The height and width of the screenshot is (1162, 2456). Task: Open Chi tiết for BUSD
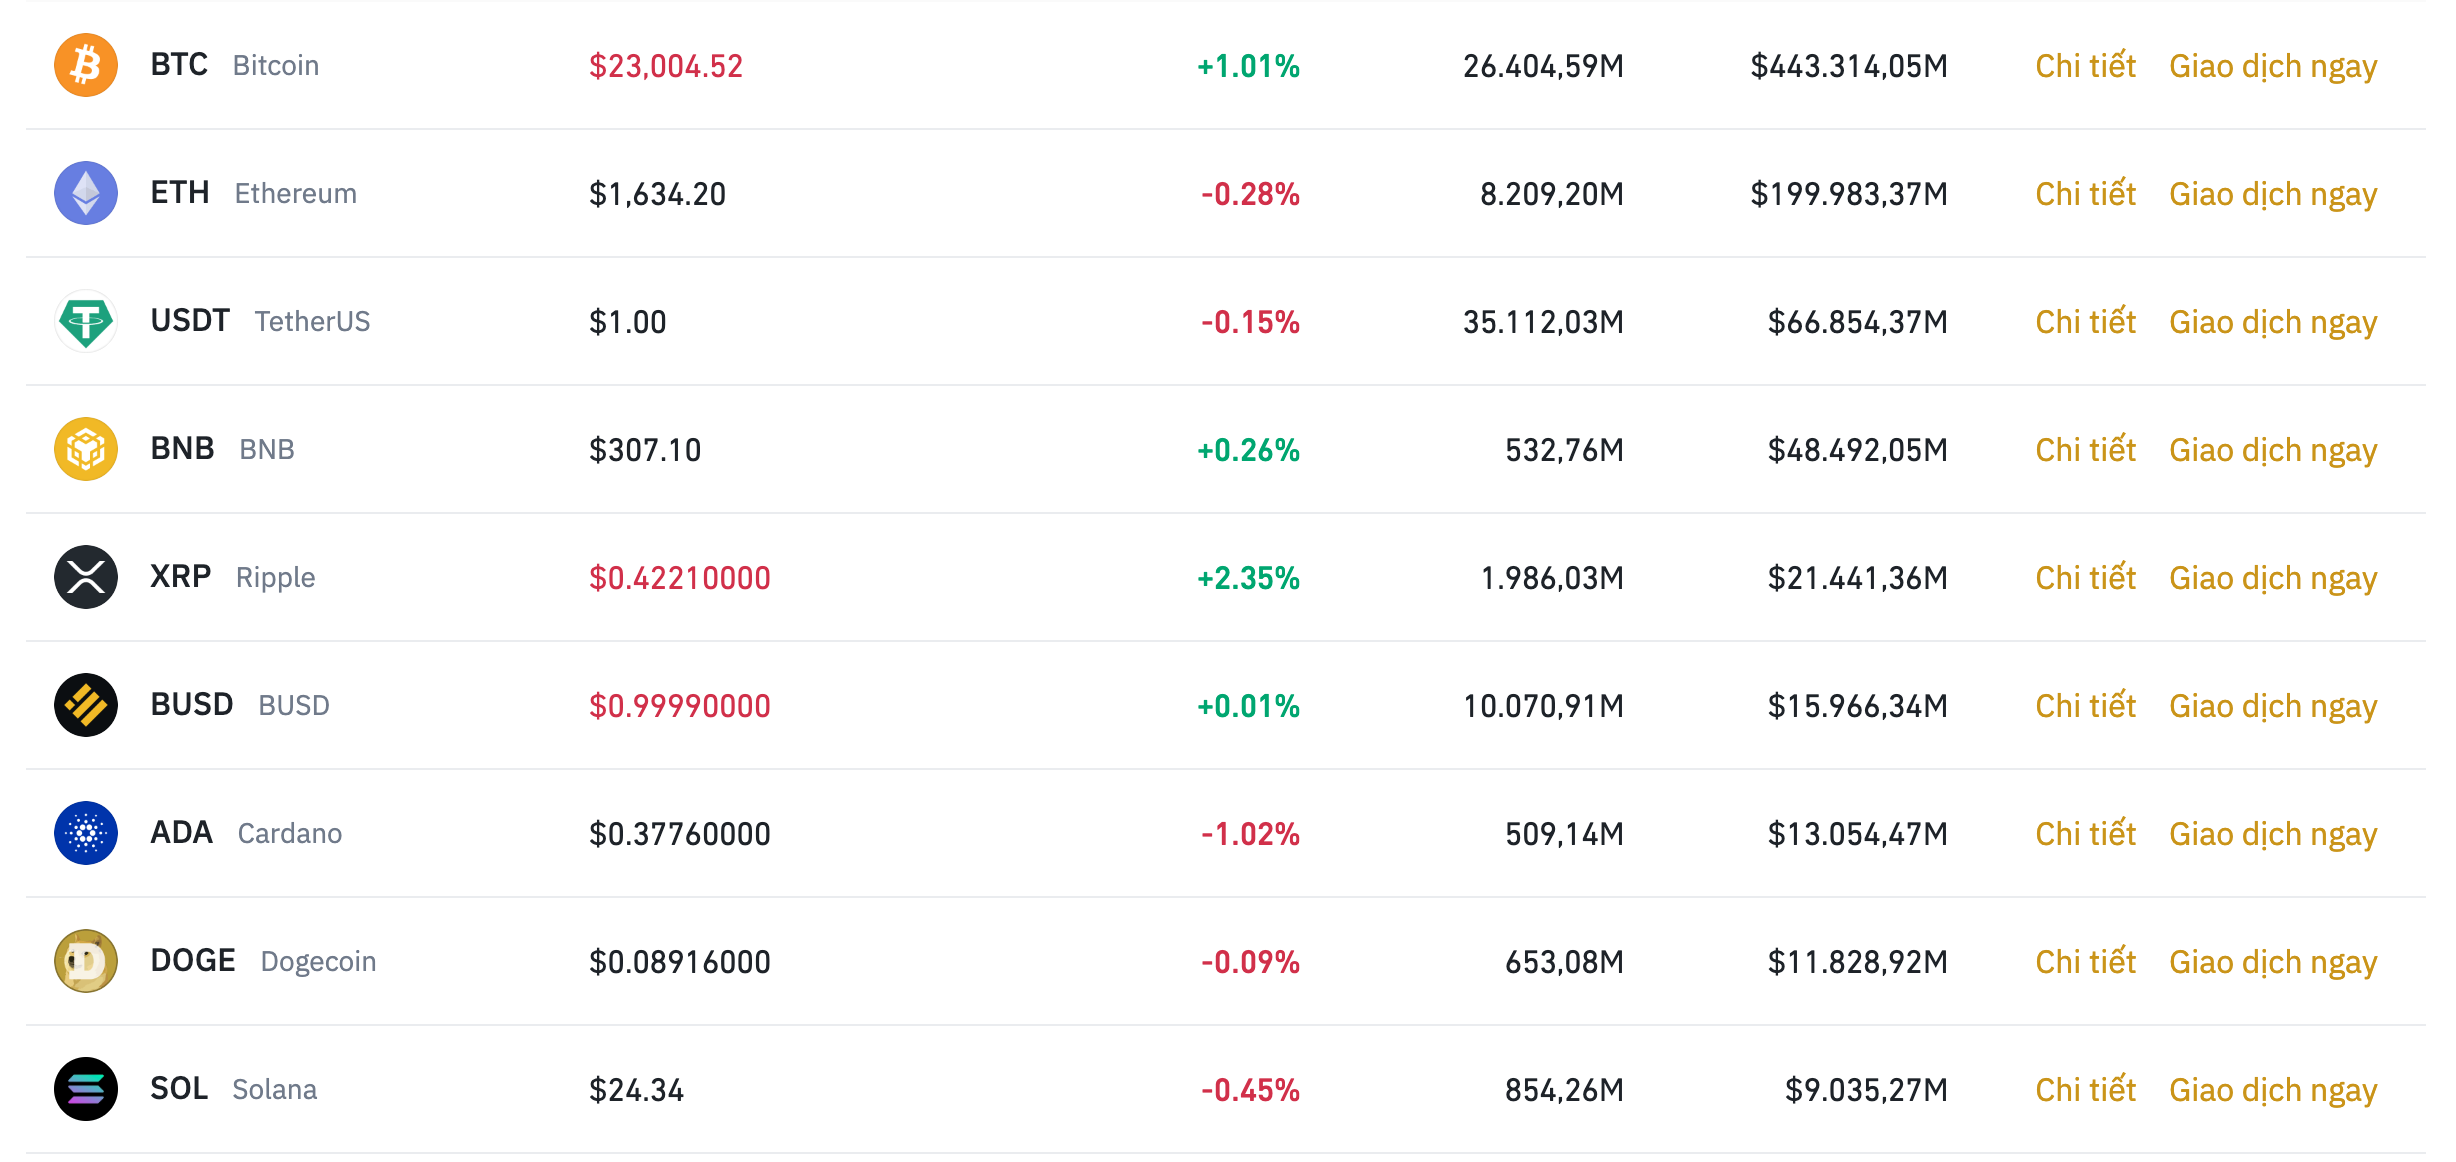point(2085,705)
